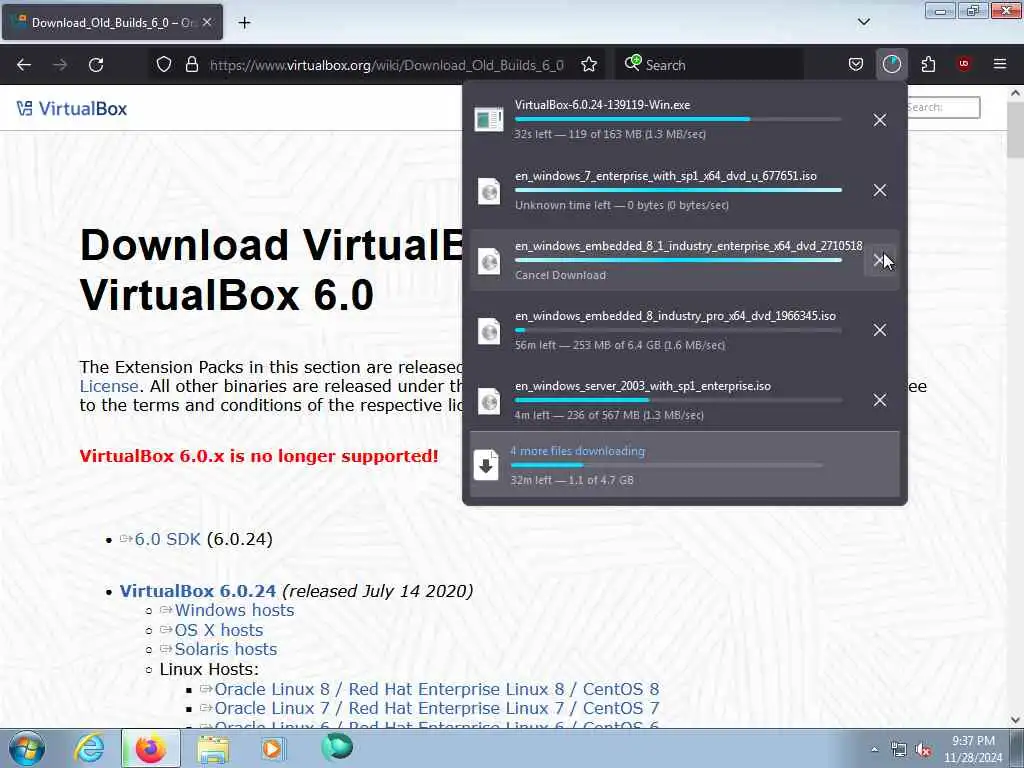Save page to Pocket
This screenshot has height=768, width=1024.
(x=856, y=65)
